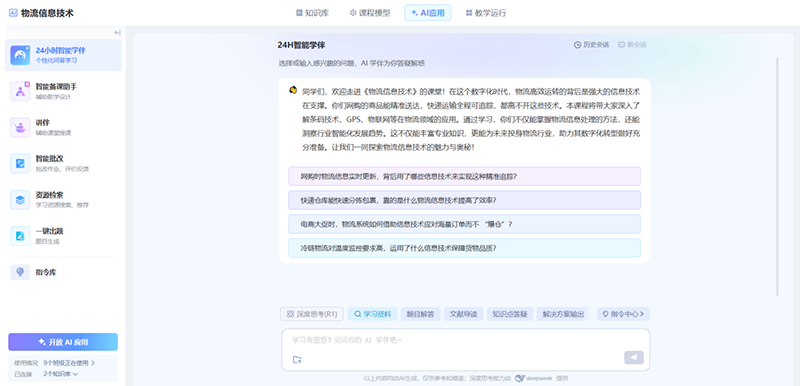
Task: Expand 9个班级正在使用 details
Action: click(x=69, y=363)
